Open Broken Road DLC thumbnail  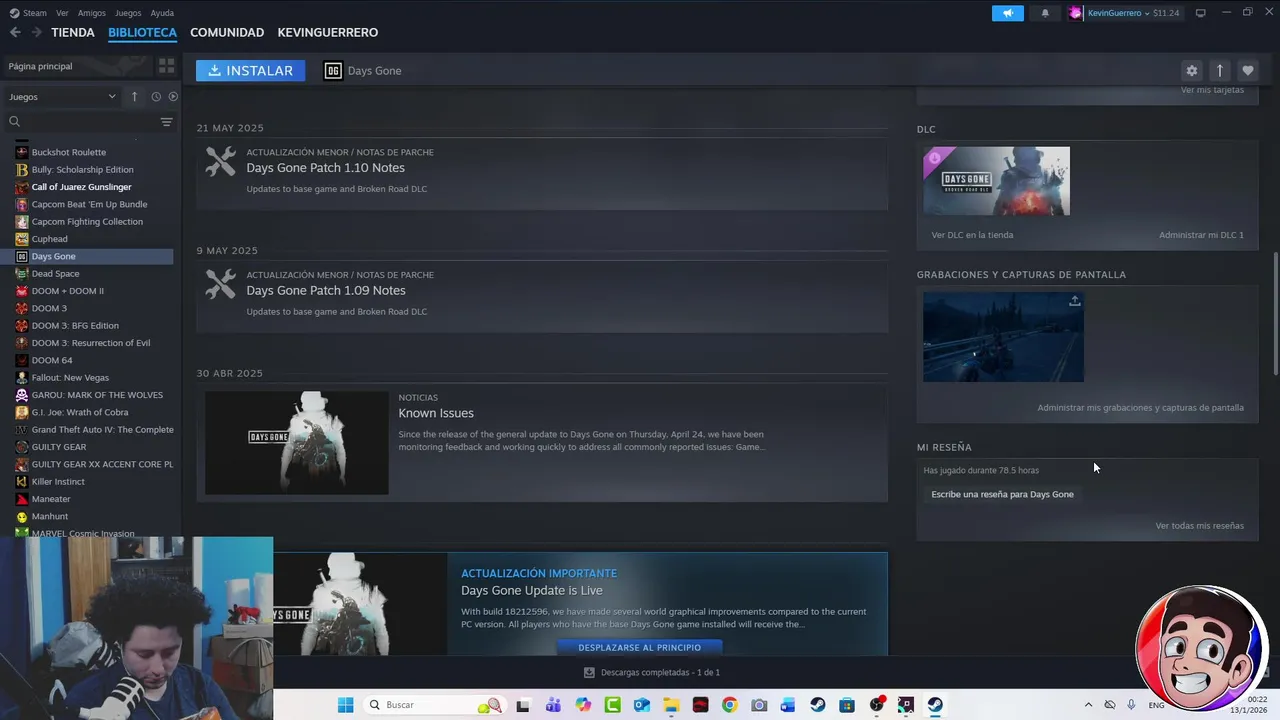pos(996,181)
